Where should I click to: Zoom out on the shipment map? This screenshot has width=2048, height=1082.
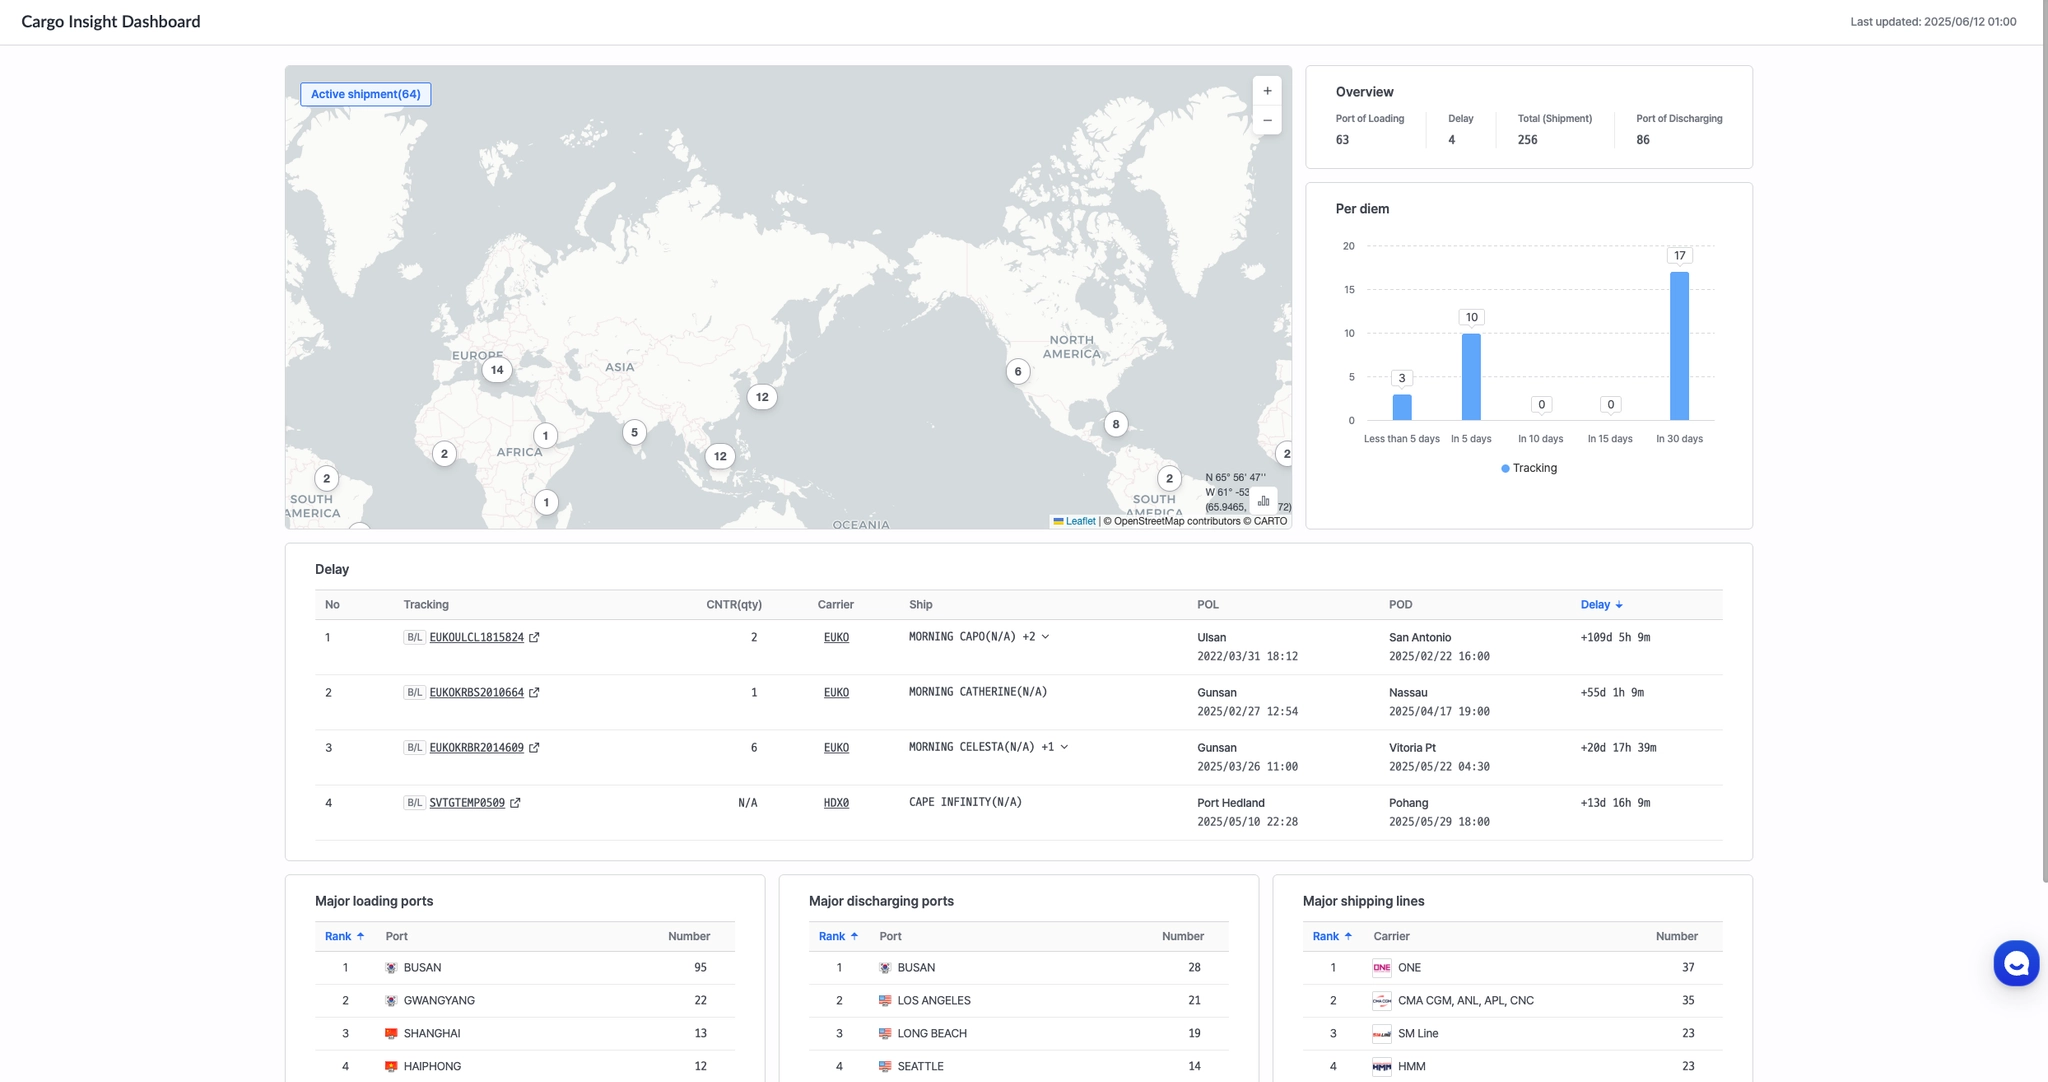point(1267,120)
